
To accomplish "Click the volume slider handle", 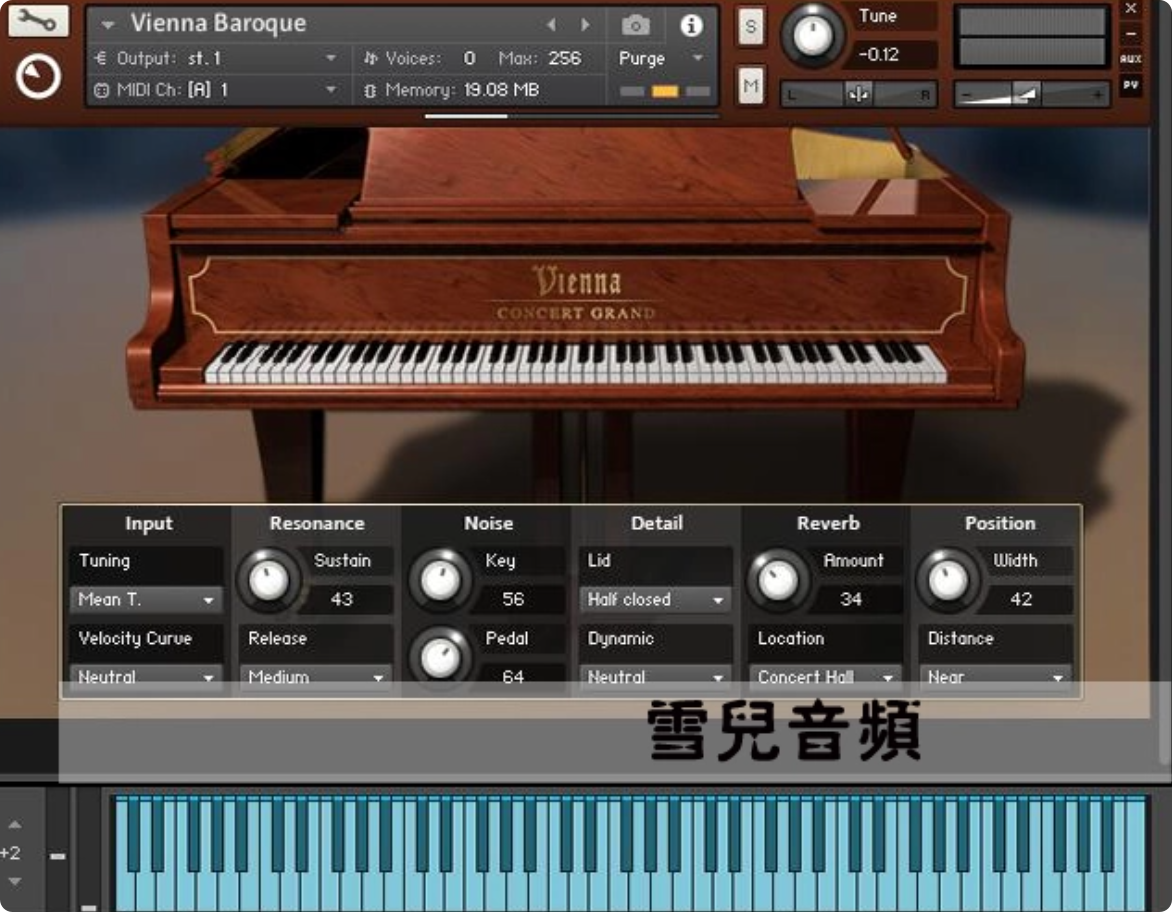I will tap(1026, 94).
